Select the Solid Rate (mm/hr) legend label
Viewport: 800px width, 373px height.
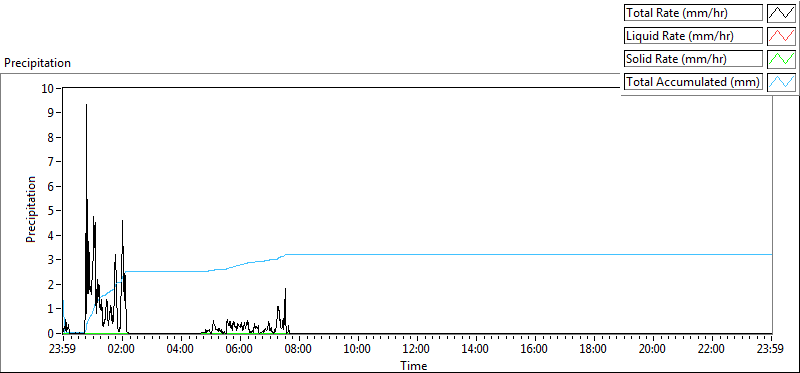click(x=693, y=59)
